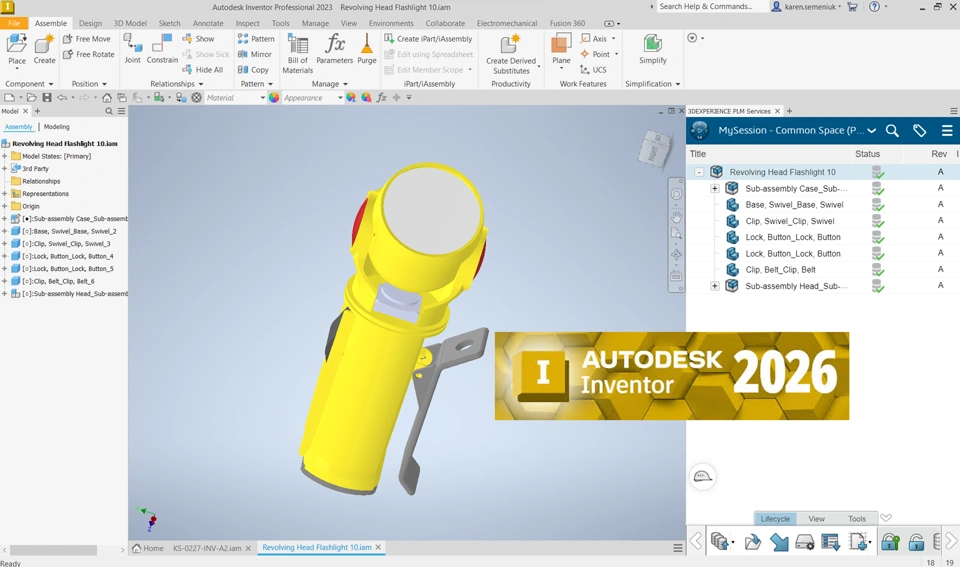Click the hard hat assistant icon
Screen dimensions: 960x567
click(x=702, y=476)
